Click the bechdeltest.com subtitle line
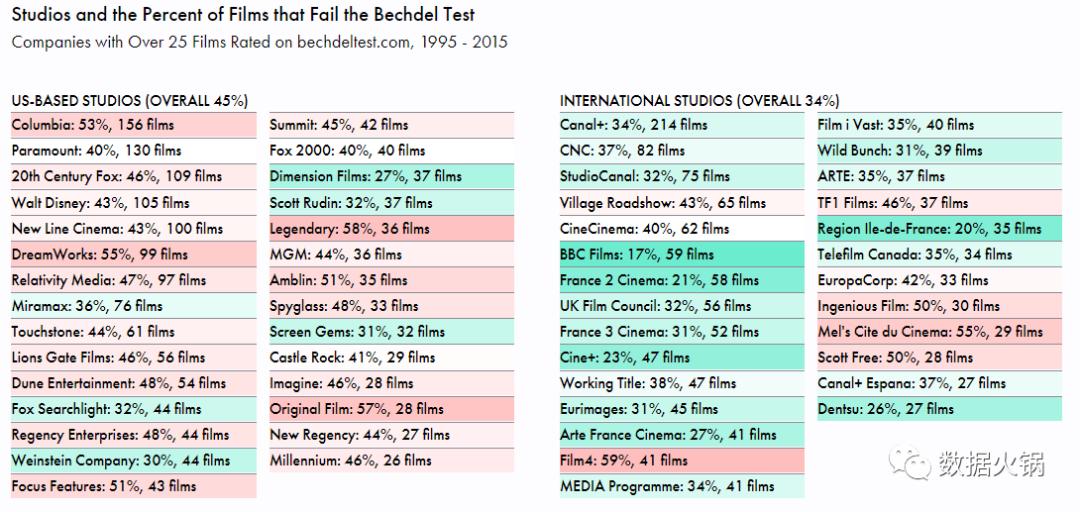1080x512 pixels. (x=259, y=42)
